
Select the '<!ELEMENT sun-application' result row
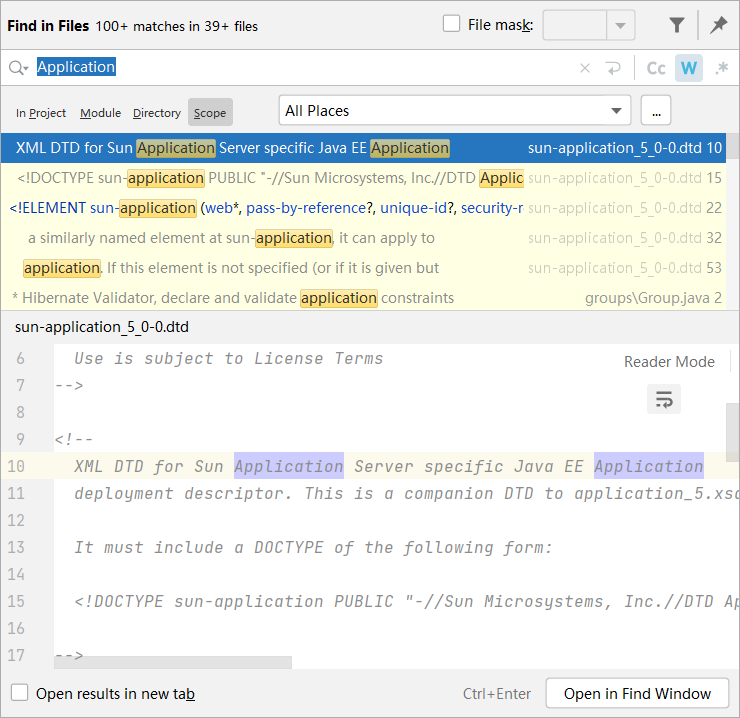(x=363, y=208)
